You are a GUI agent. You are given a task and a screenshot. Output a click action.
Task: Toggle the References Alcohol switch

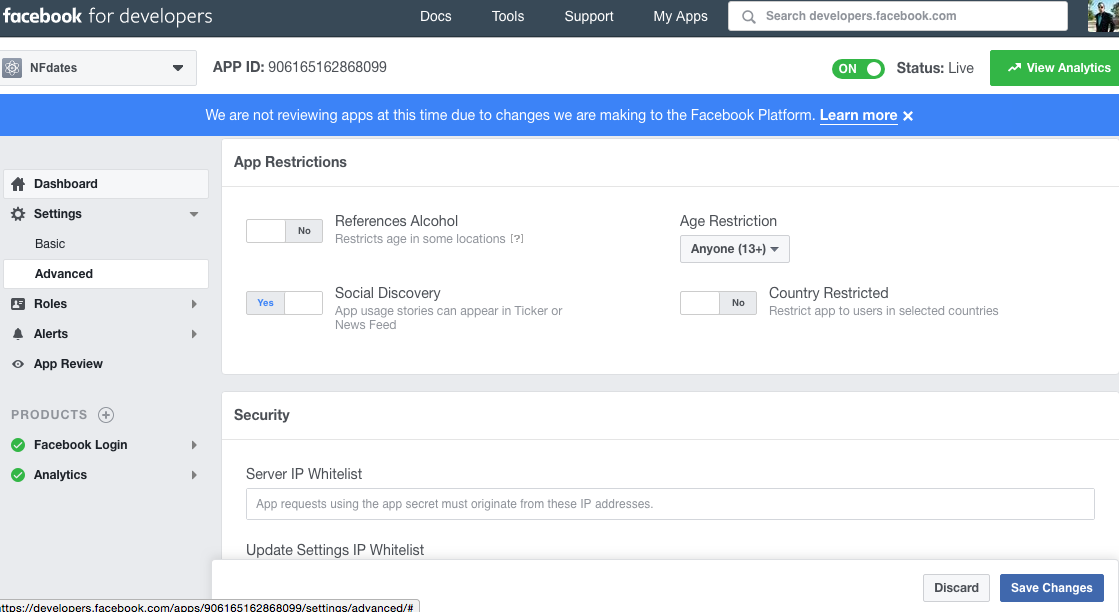(x=284, y=230)
